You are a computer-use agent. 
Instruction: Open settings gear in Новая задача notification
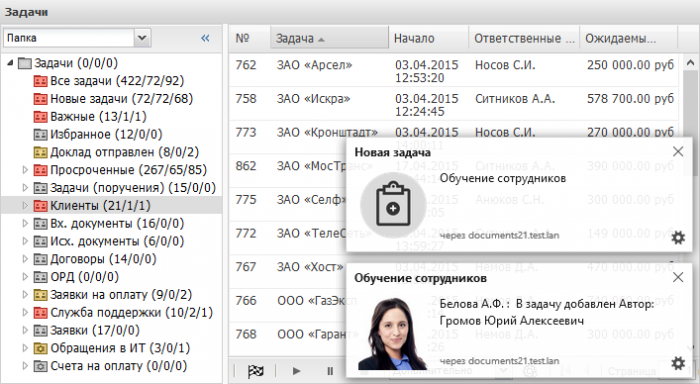pos(678,238)
